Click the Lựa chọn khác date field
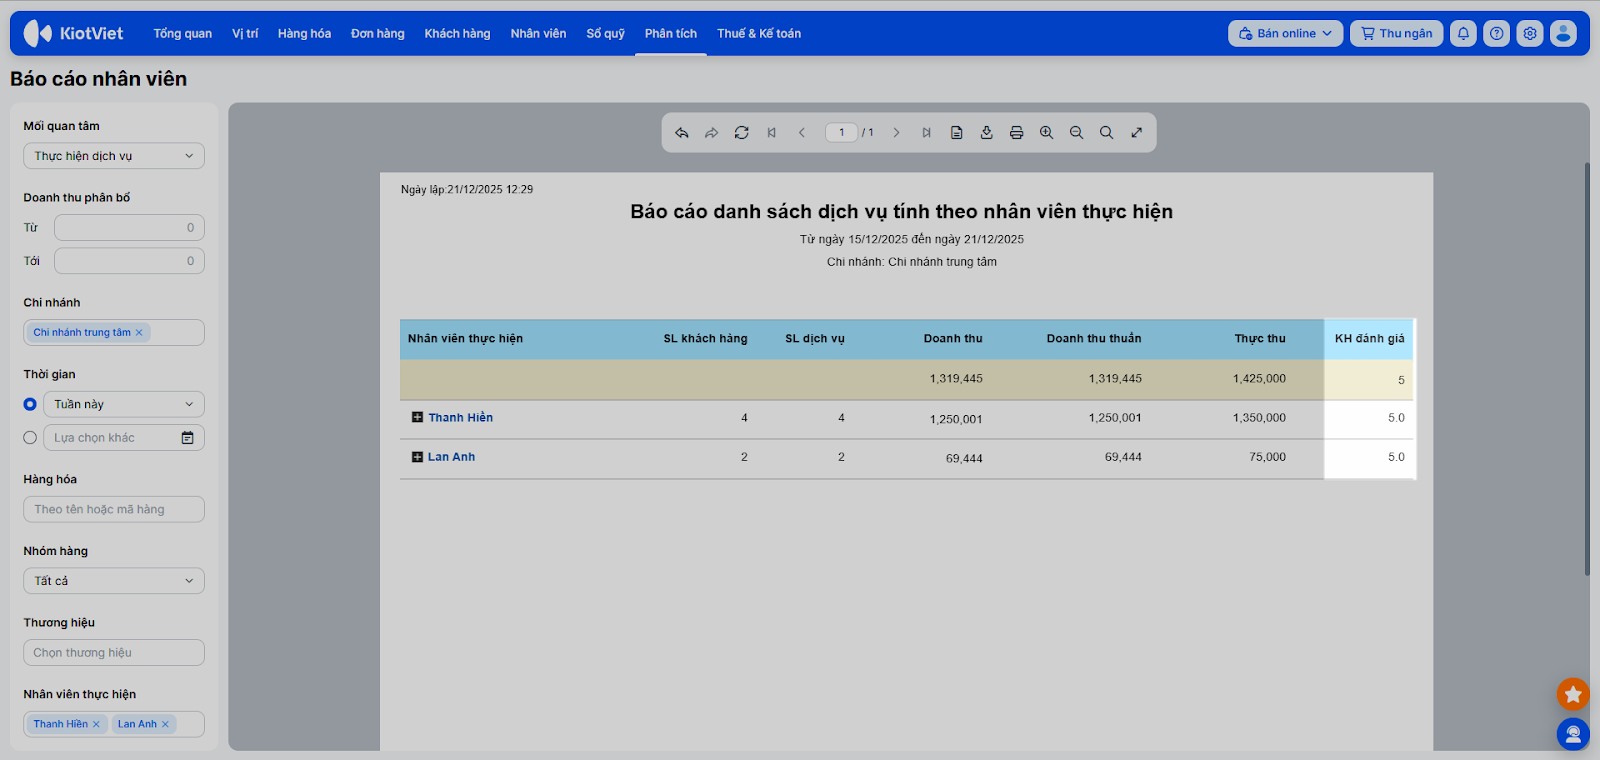Viewport: 1600px width, 760px height. point(124,438)
